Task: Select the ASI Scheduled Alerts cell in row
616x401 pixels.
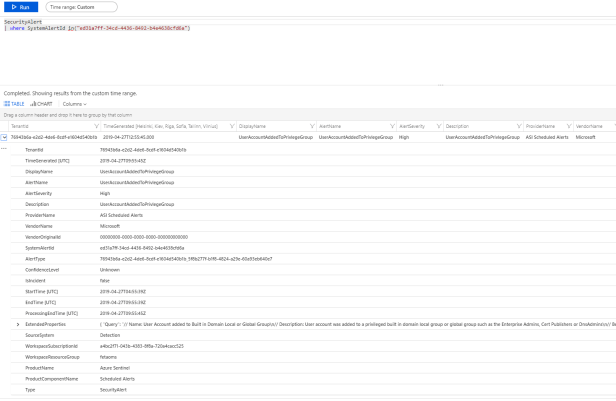Action: (x=547, y=137)
